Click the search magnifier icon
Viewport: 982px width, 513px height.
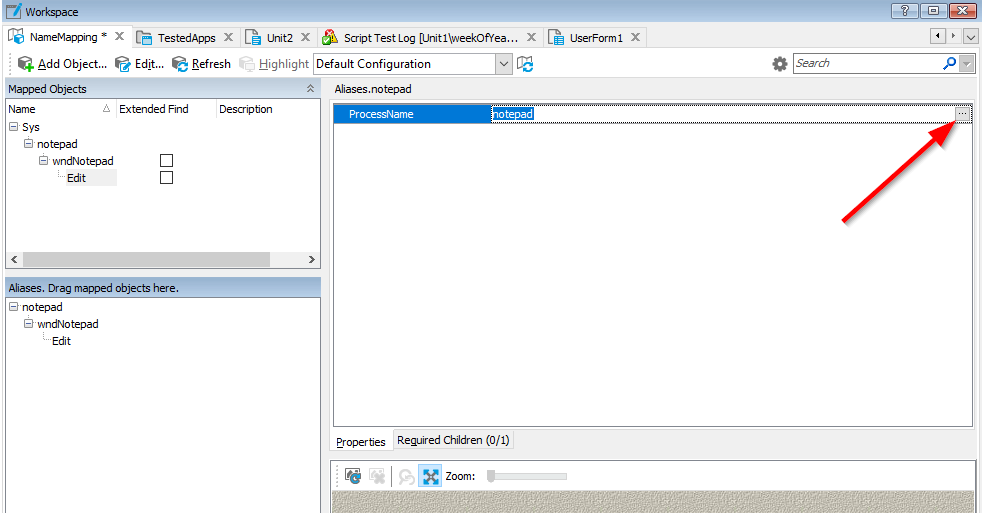click(x=949, y=63)
